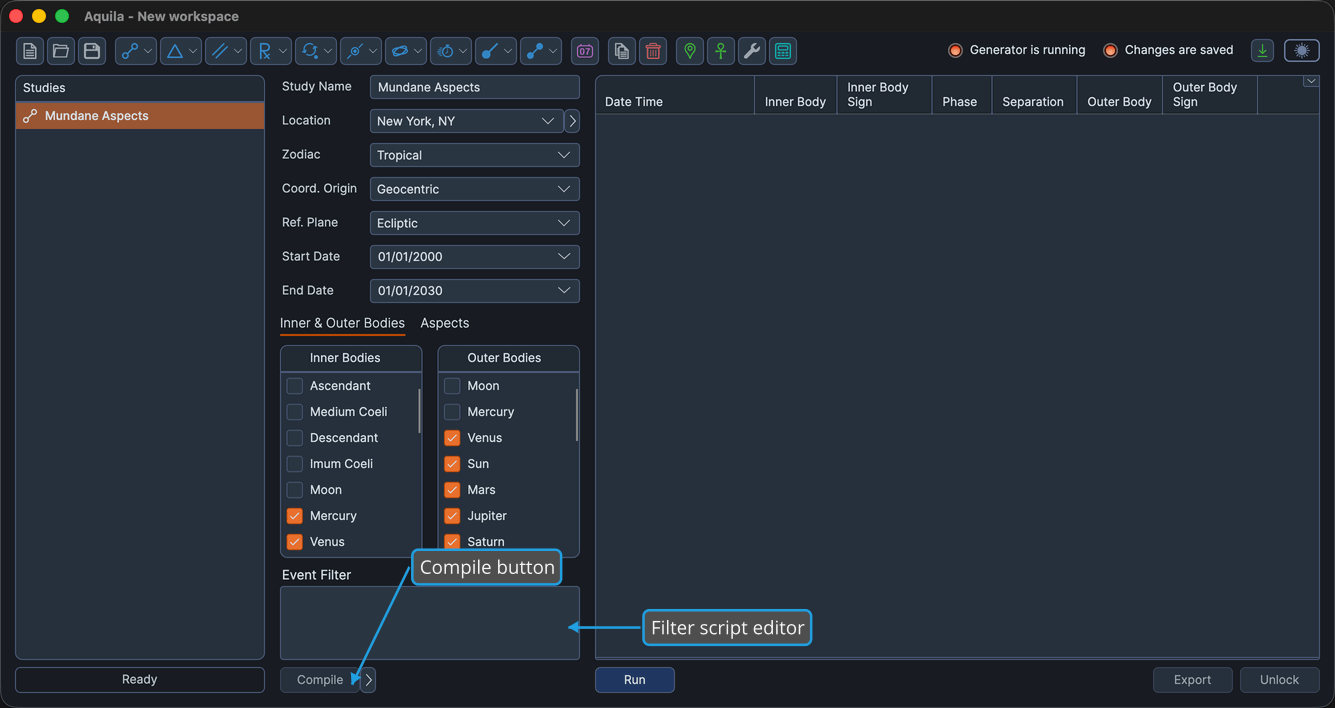Click the green ankh symbol icon
The image size is (1335, 708).
(721, 51)
